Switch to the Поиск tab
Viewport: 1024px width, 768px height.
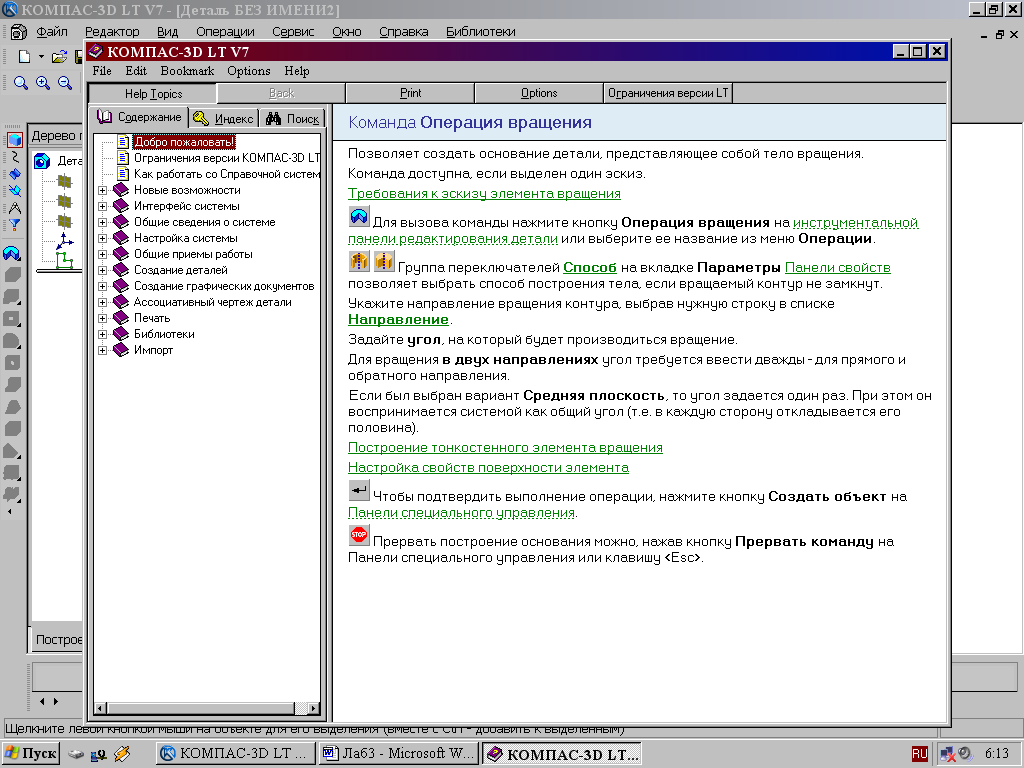pyautogui.click(x=293, y=118)
